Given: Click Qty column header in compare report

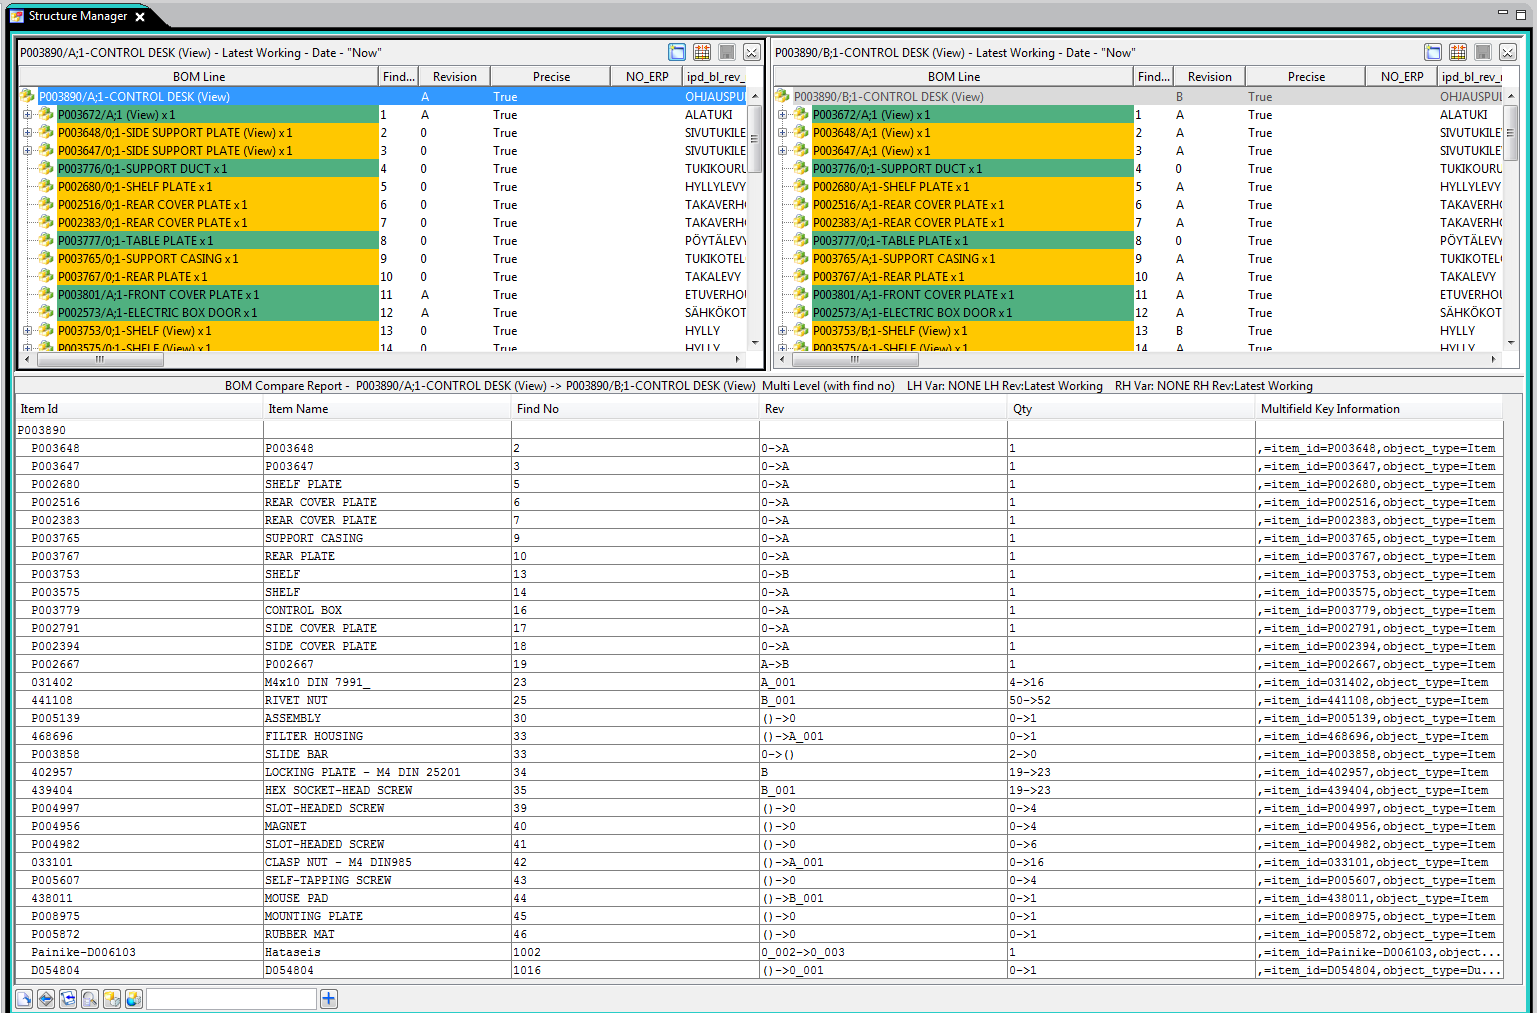Looking at the screenshot, I should (x=1131, y=408).
